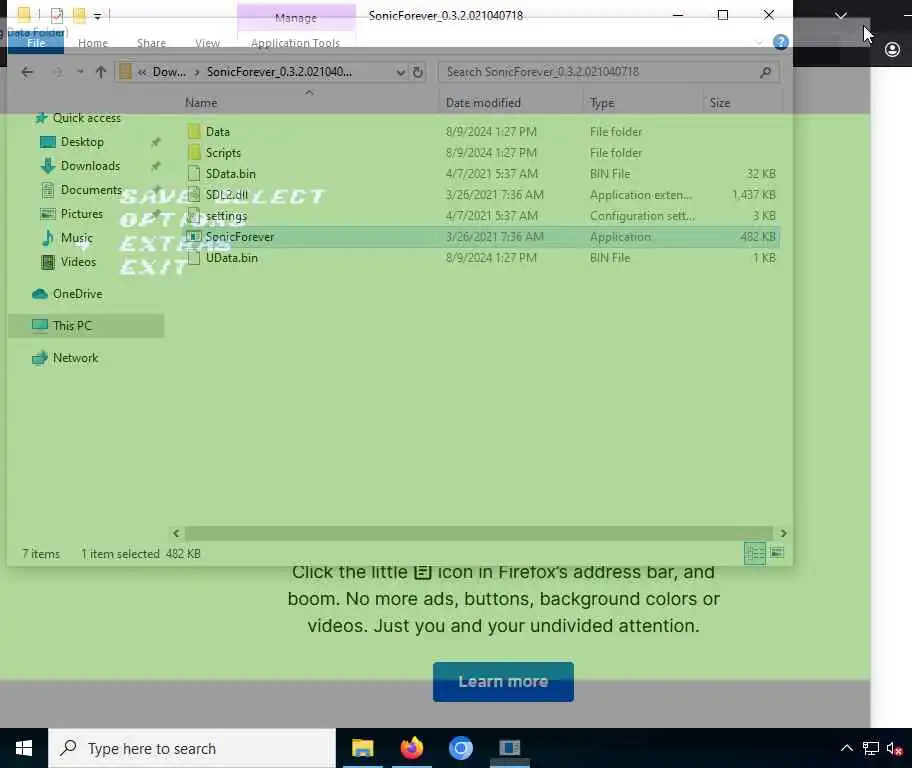912x768 pixels.
Task: Open the File tab
Action: (36, 42)
